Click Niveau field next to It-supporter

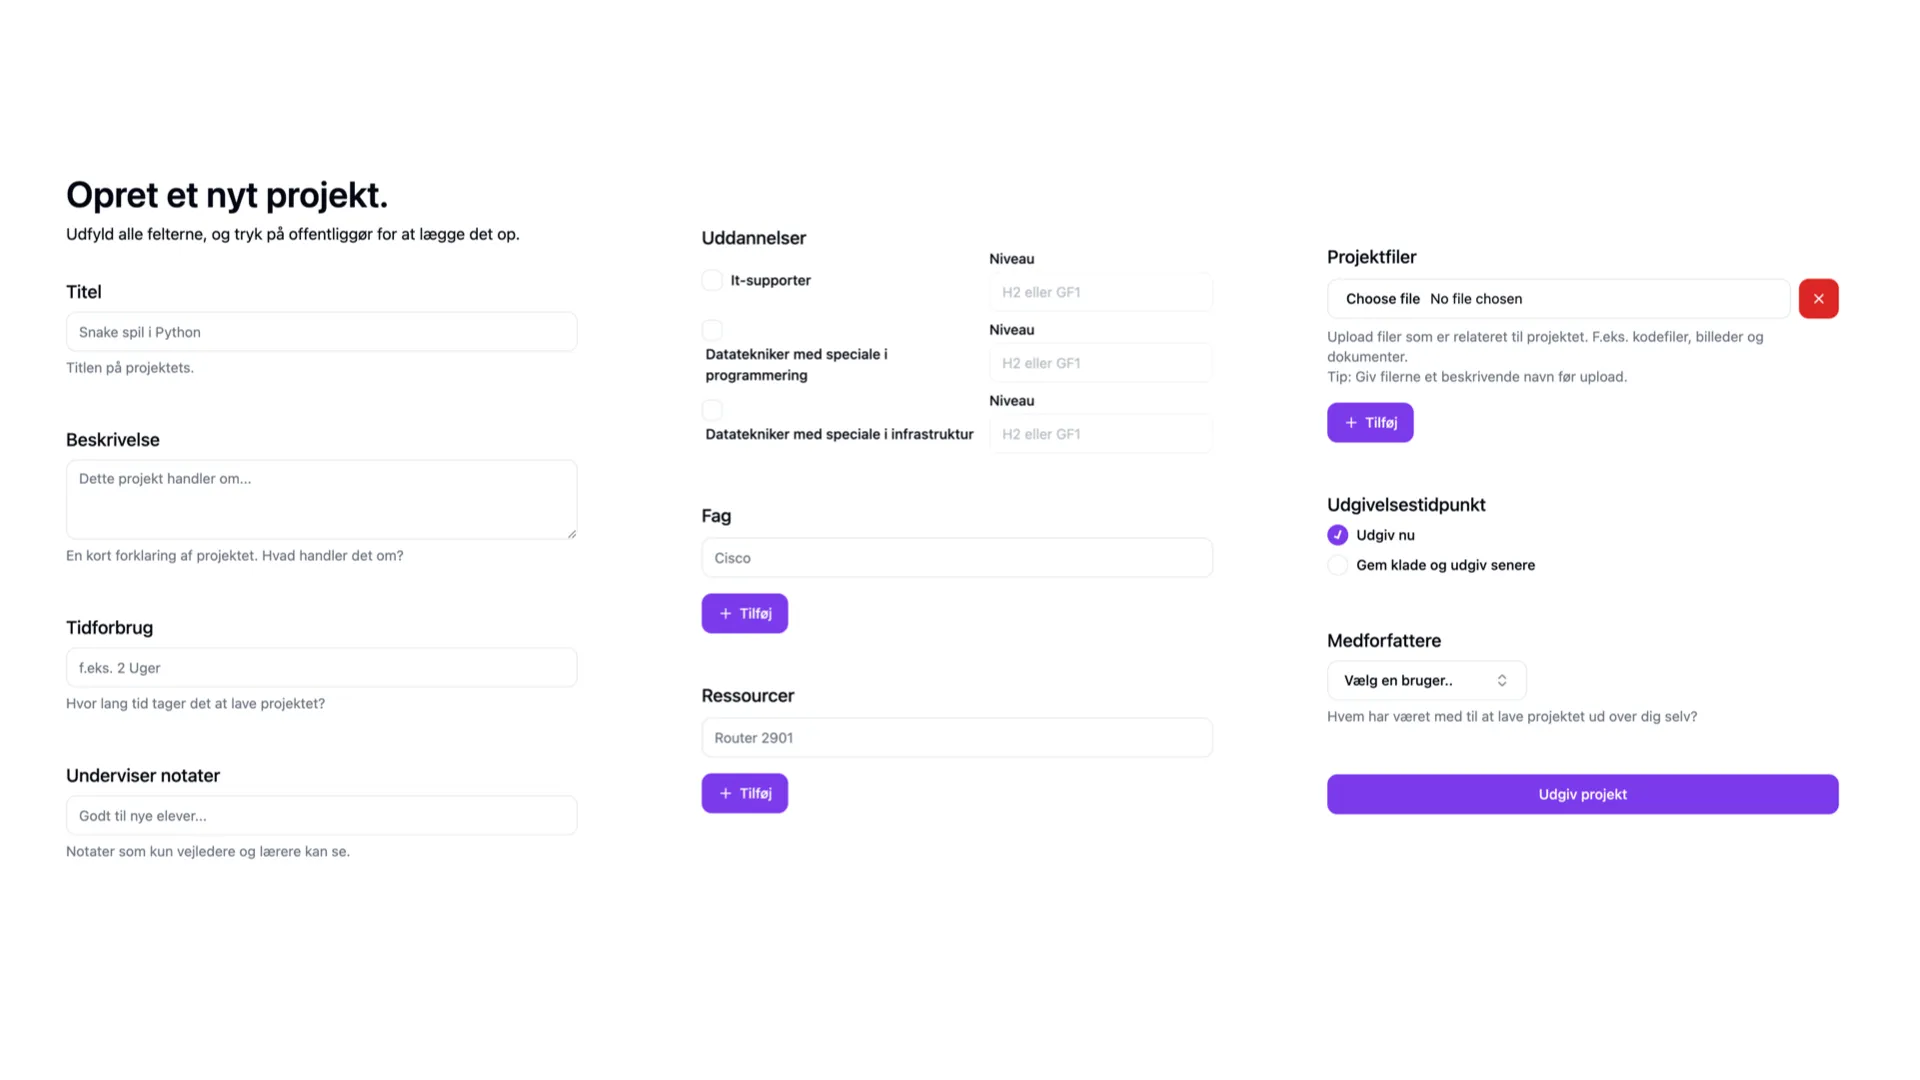[x=1100, y=292]
